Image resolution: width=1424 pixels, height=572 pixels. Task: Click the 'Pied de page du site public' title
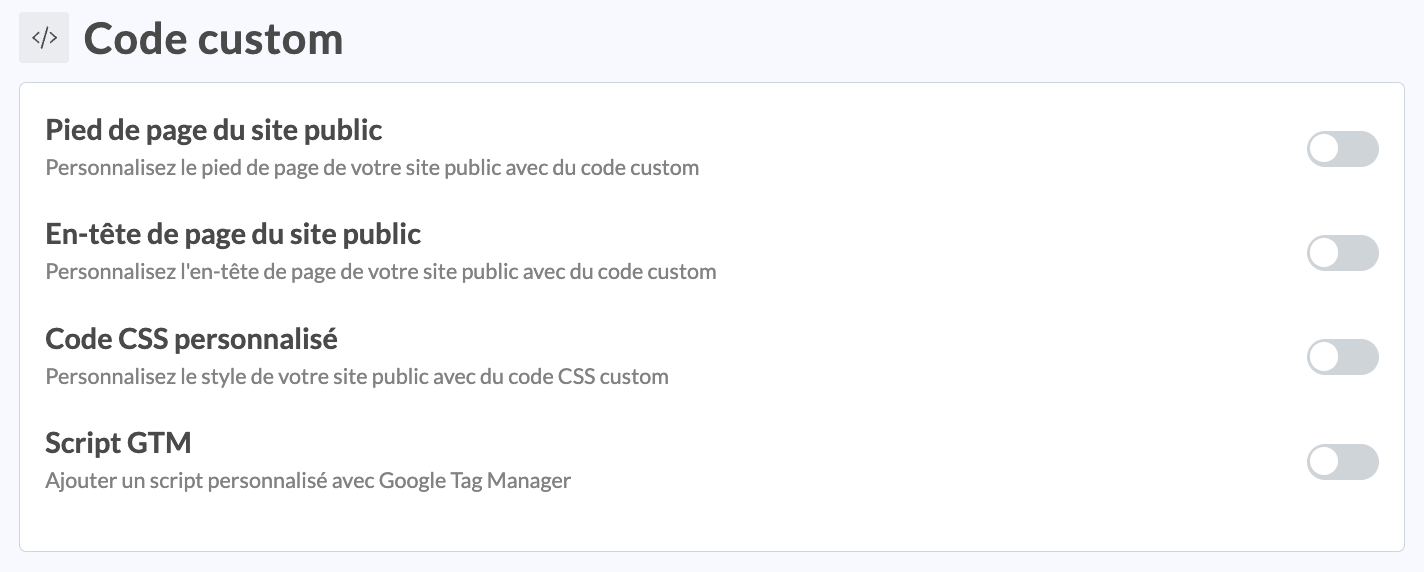point(213,130)
